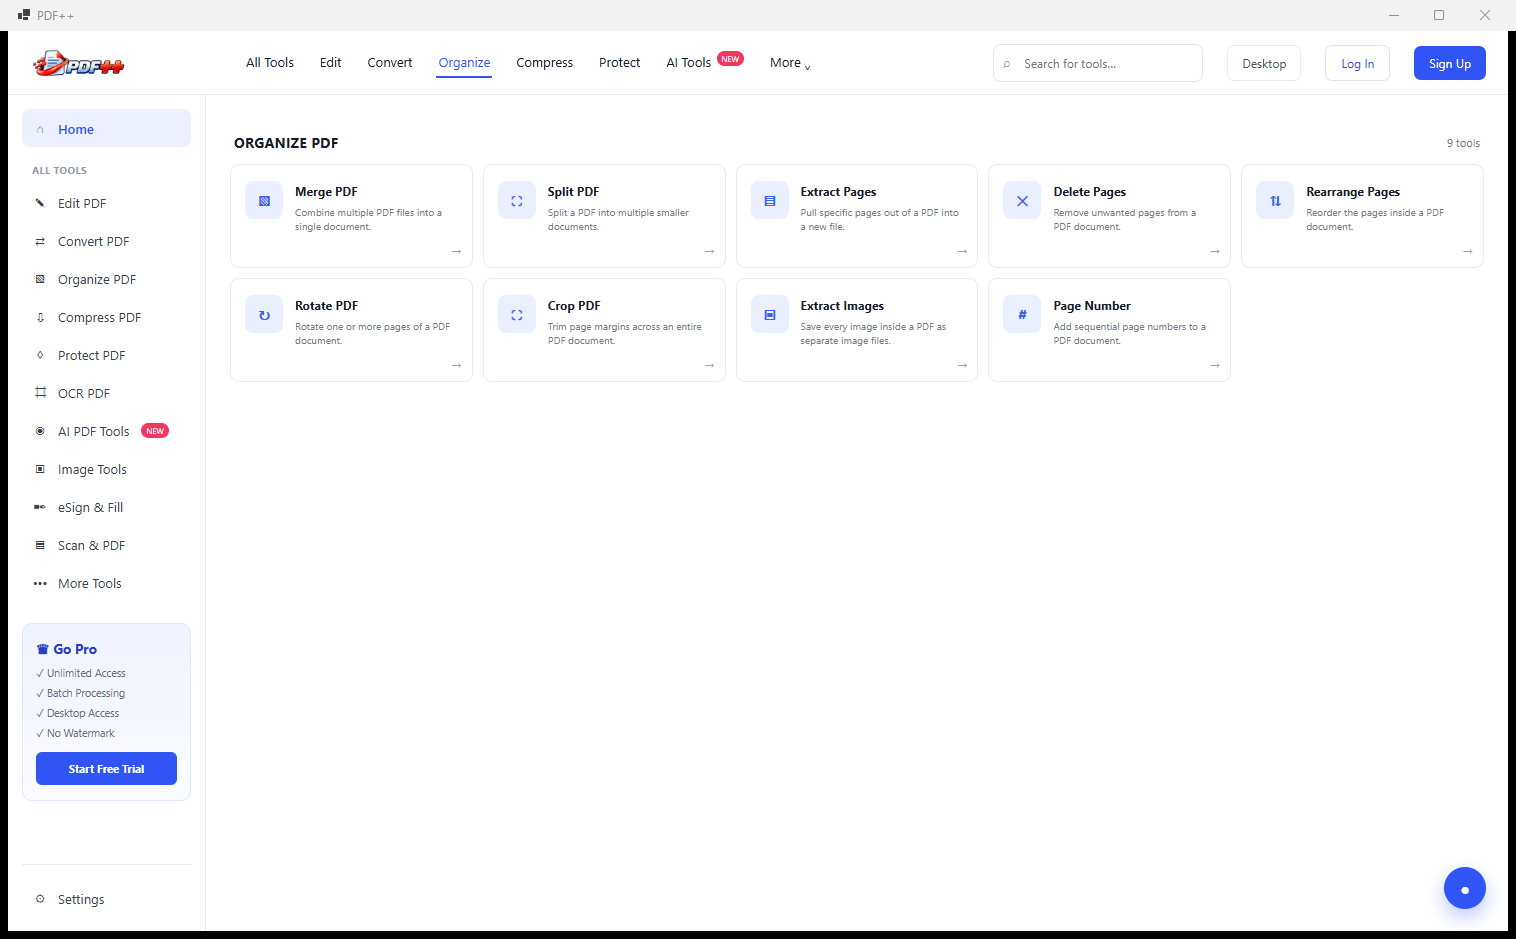Click the Log In button
Viewport: 1516px width, 939px height.
point(1357,63)
